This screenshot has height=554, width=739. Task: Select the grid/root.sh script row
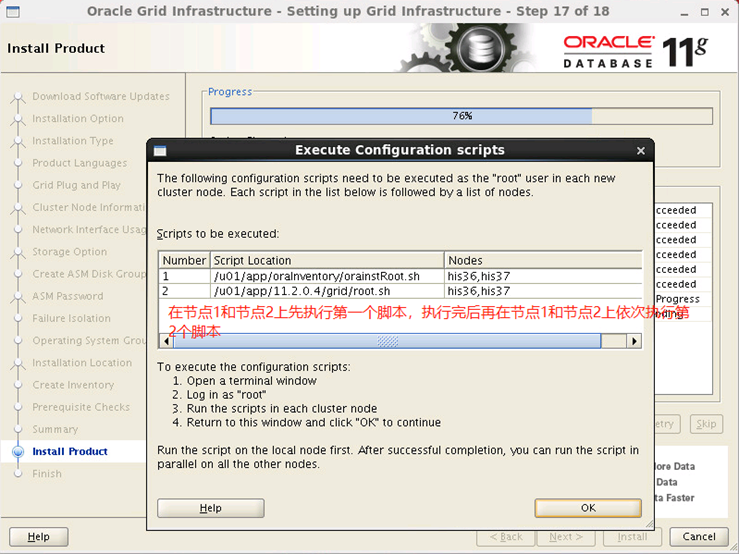pos(400,291)
